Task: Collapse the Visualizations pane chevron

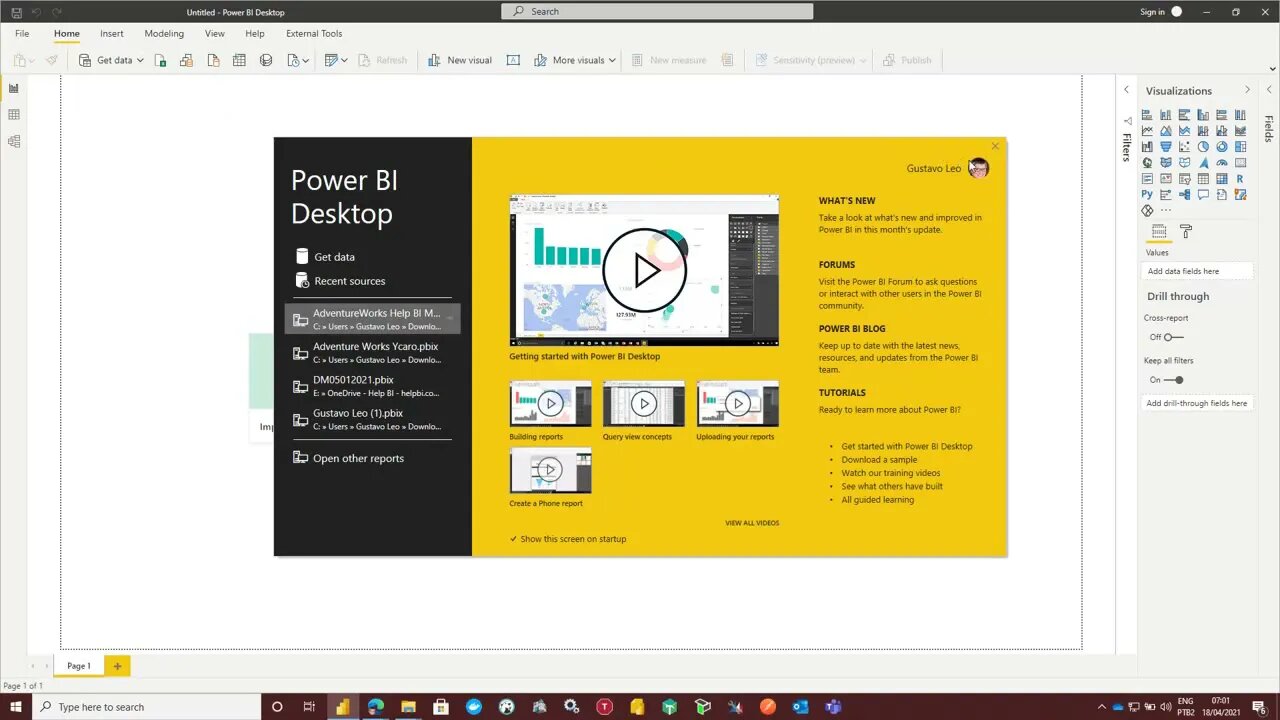Action: pyautogui.click(x=1247, y=90)
